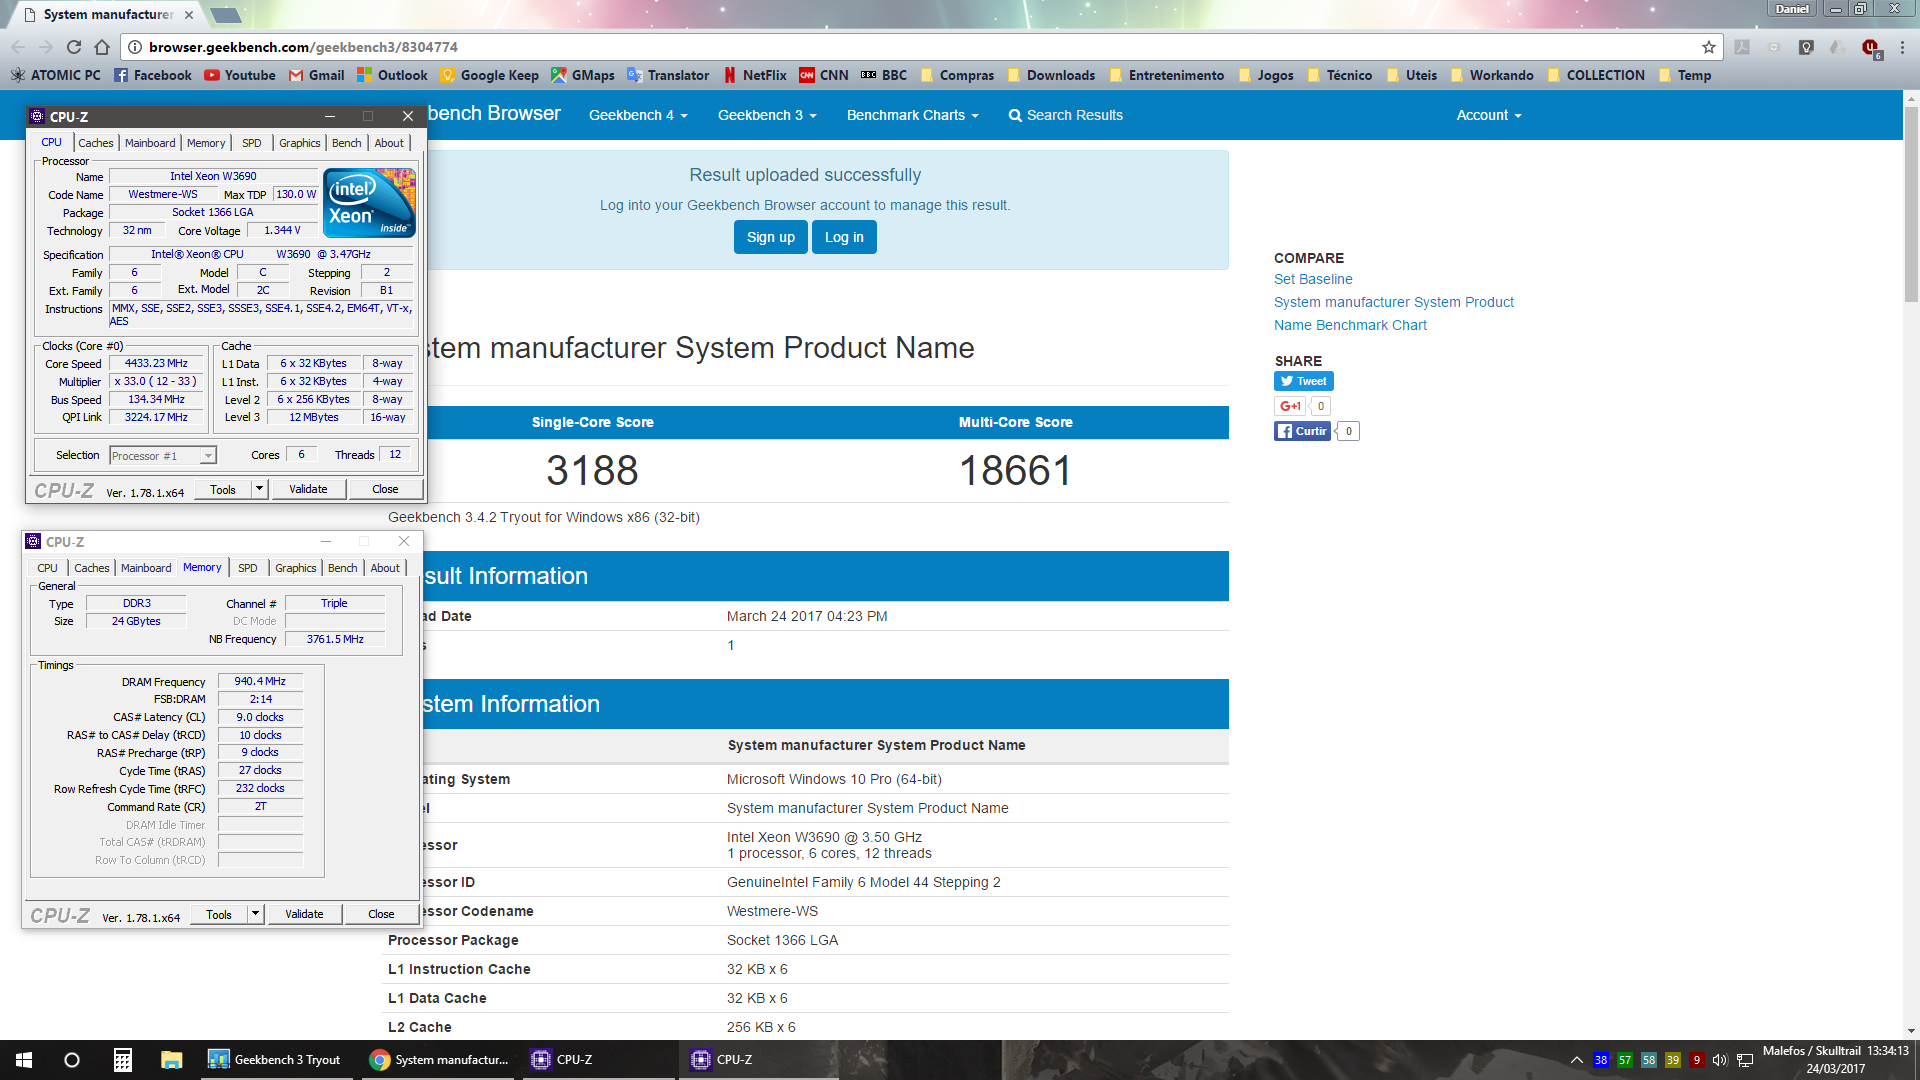1920x1080 pixels.
Task: Expand the Geekbench 4 dropdown menu
Action: [x=638, y=115]
